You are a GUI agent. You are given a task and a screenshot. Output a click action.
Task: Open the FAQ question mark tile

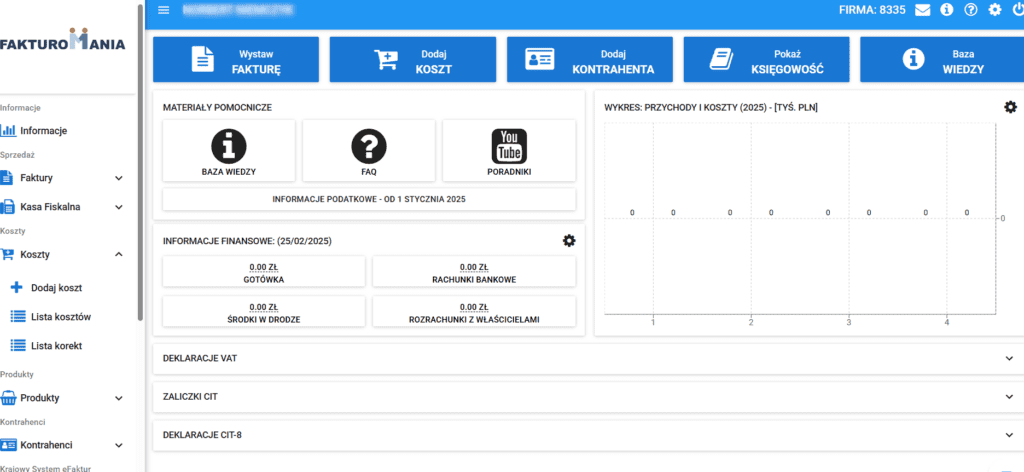pos(368,151)
